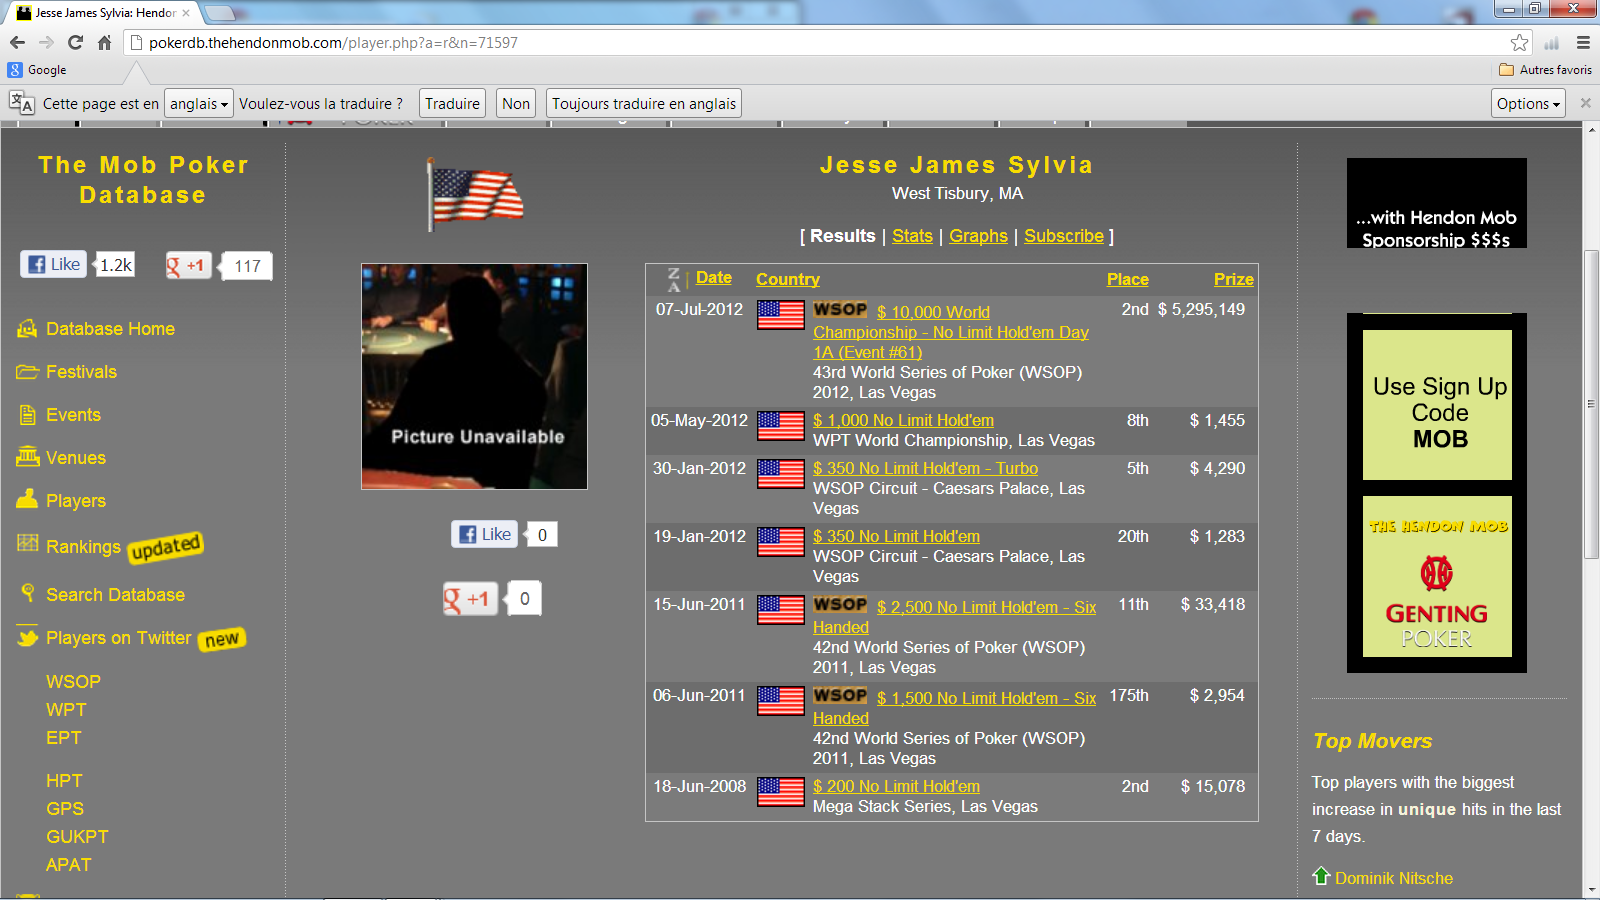
Task: Open the $ 200 No Limit Hold'em link
Action: [896, 786]
